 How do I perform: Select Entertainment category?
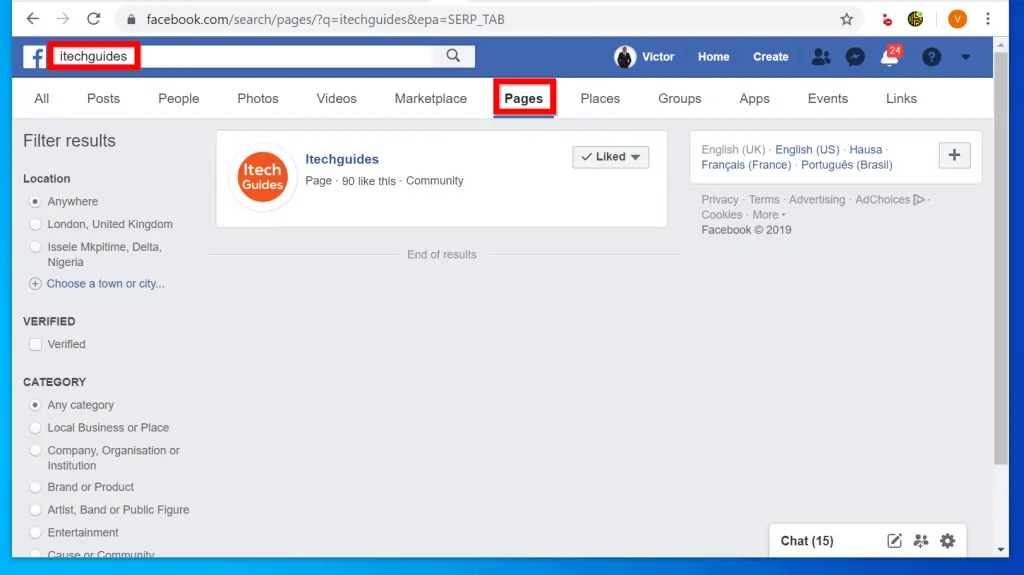point(35,533)
